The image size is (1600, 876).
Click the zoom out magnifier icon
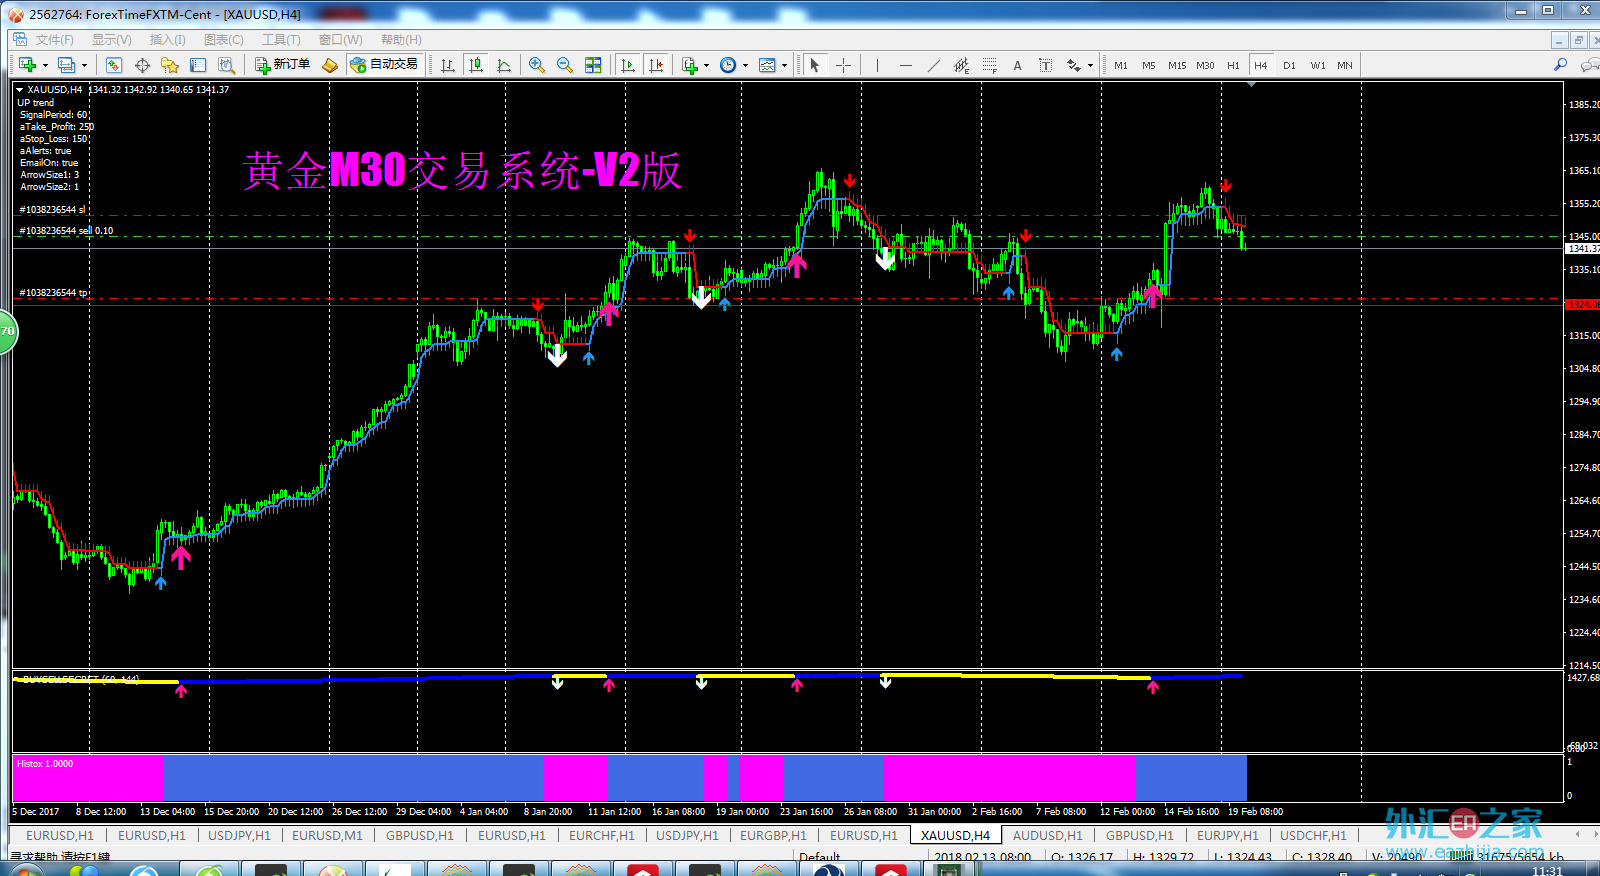point(565,65)
